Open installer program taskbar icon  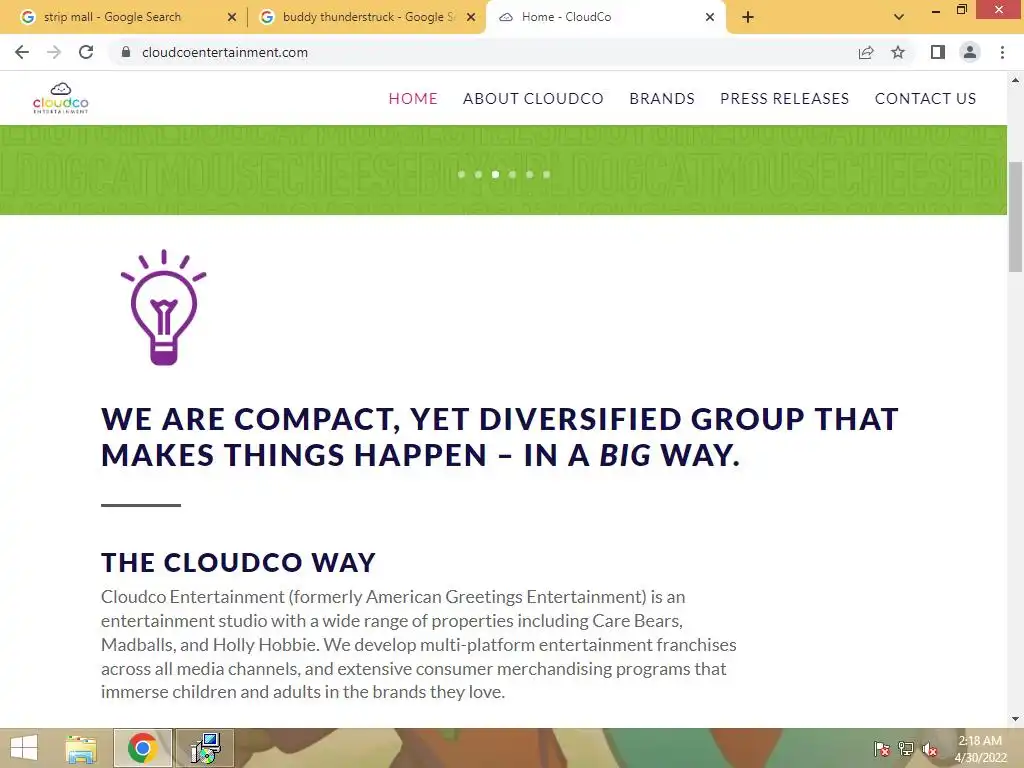tap(205, 748)
